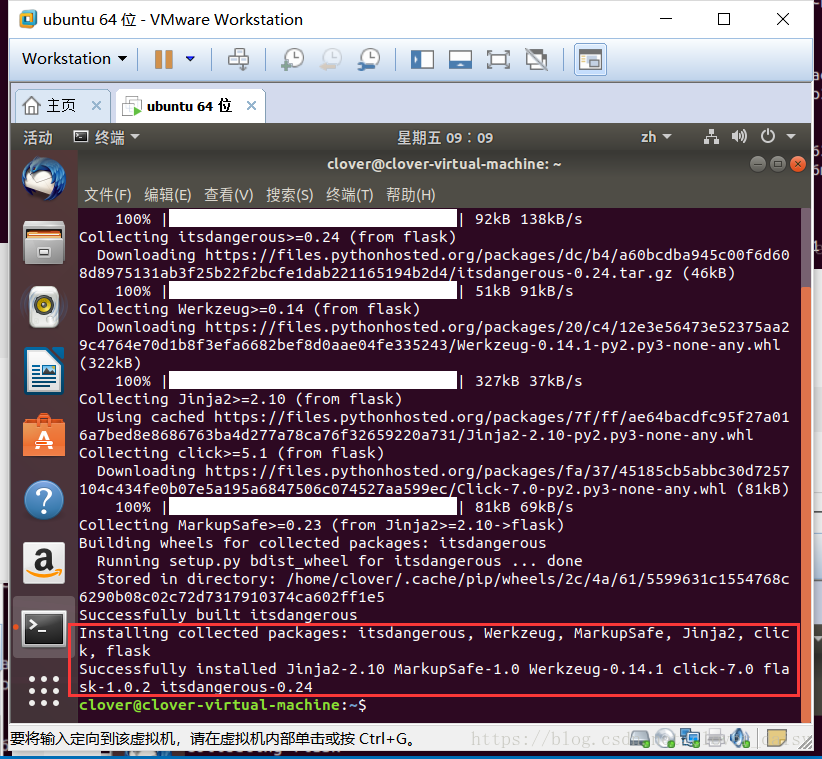Screen dimensions: 822x759
Task: Click the network status icon in Ubuntu panel
Action: tap(711, 137)
